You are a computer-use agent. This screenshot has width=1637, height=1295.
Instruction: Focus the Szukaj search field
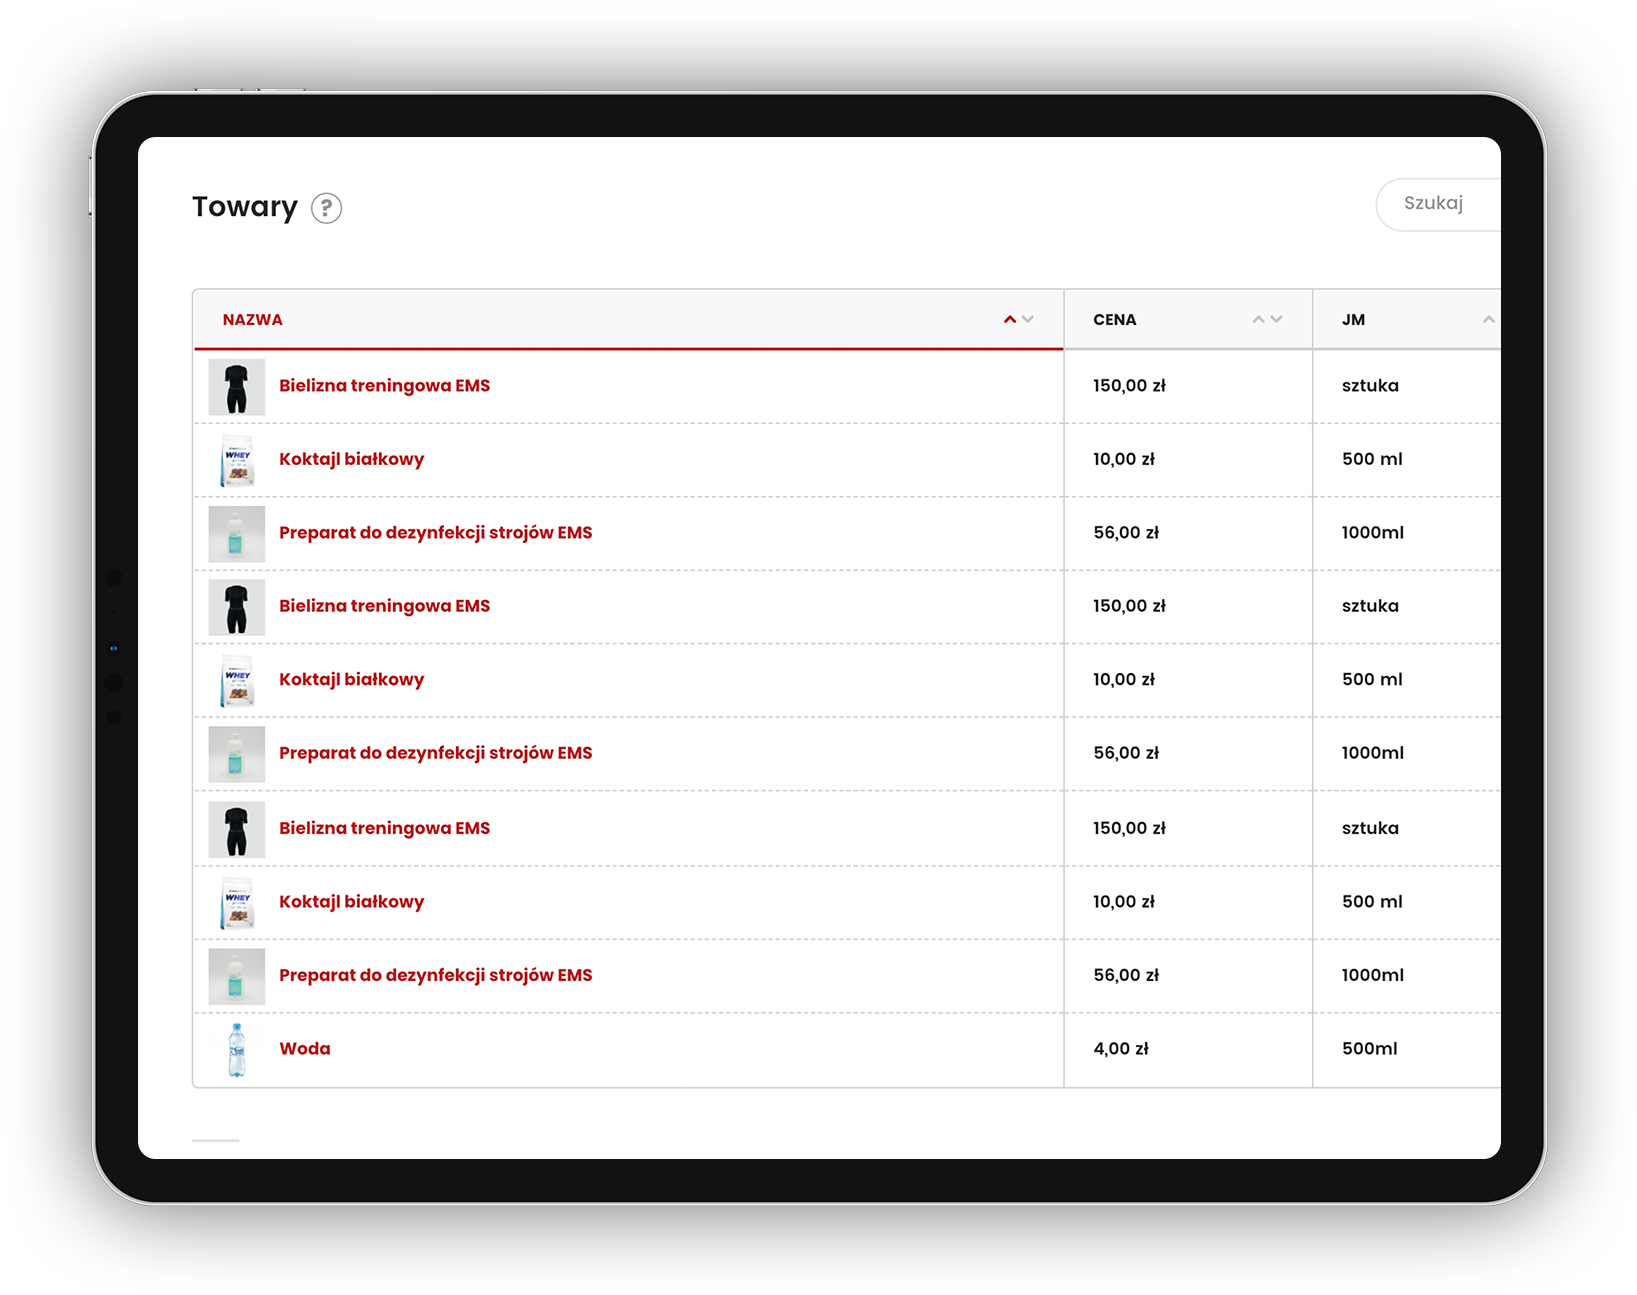(1438, 204)
